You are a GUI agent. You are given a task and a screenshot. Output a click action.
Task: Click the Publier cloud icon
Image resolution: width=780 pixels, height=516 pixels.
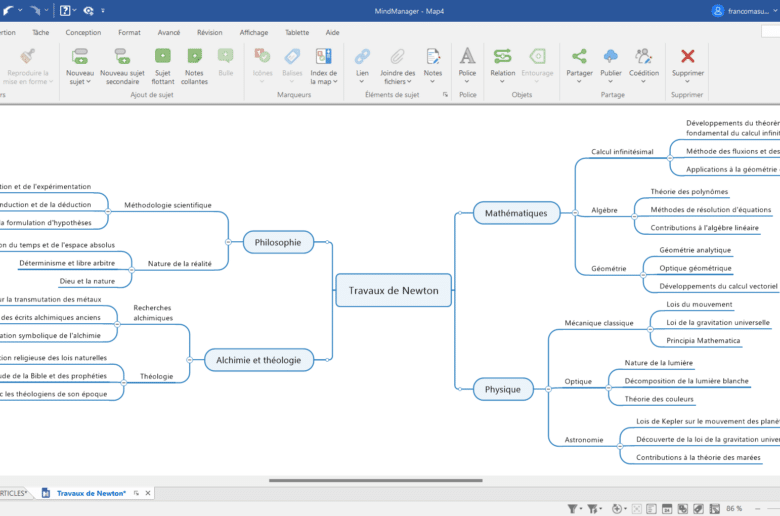coord(610,57)
